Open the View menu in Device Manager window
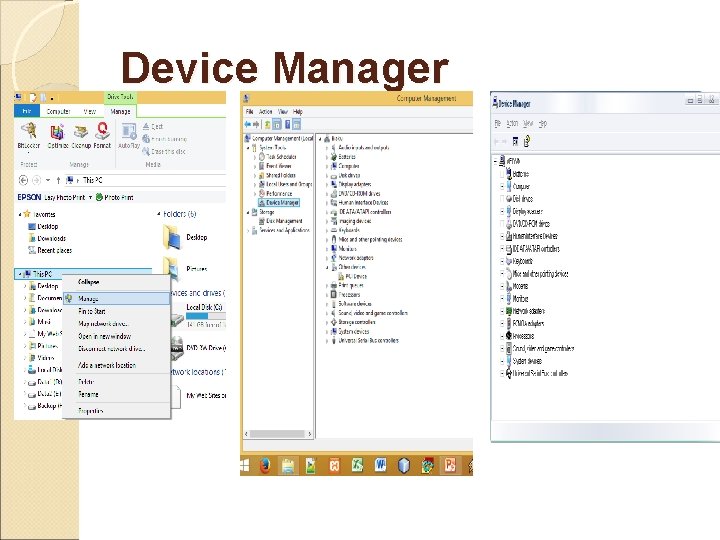The image size is (720, 540). 528,124
